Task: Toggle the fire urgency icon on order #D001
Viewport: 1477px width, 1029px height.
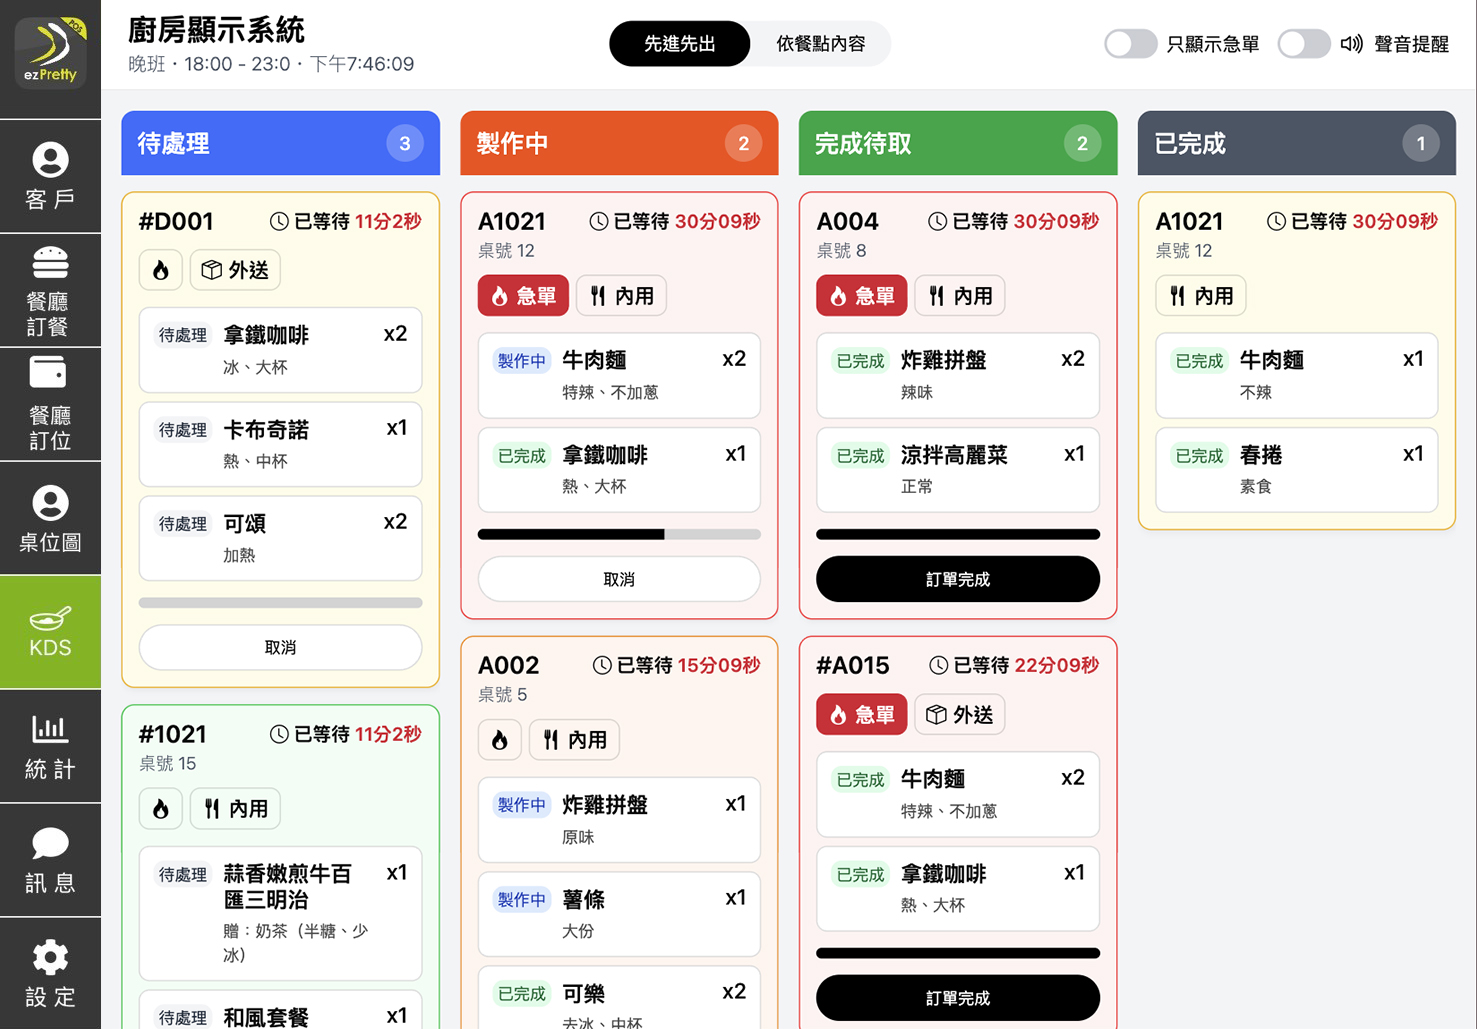Action: [161, 269]
